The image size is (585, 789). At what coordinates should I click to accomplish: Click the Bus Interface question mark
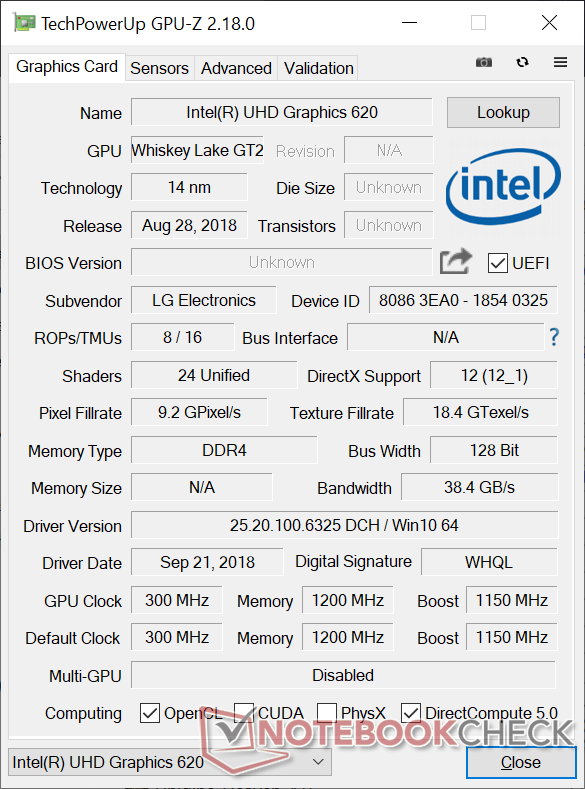(x=554, y=337)
